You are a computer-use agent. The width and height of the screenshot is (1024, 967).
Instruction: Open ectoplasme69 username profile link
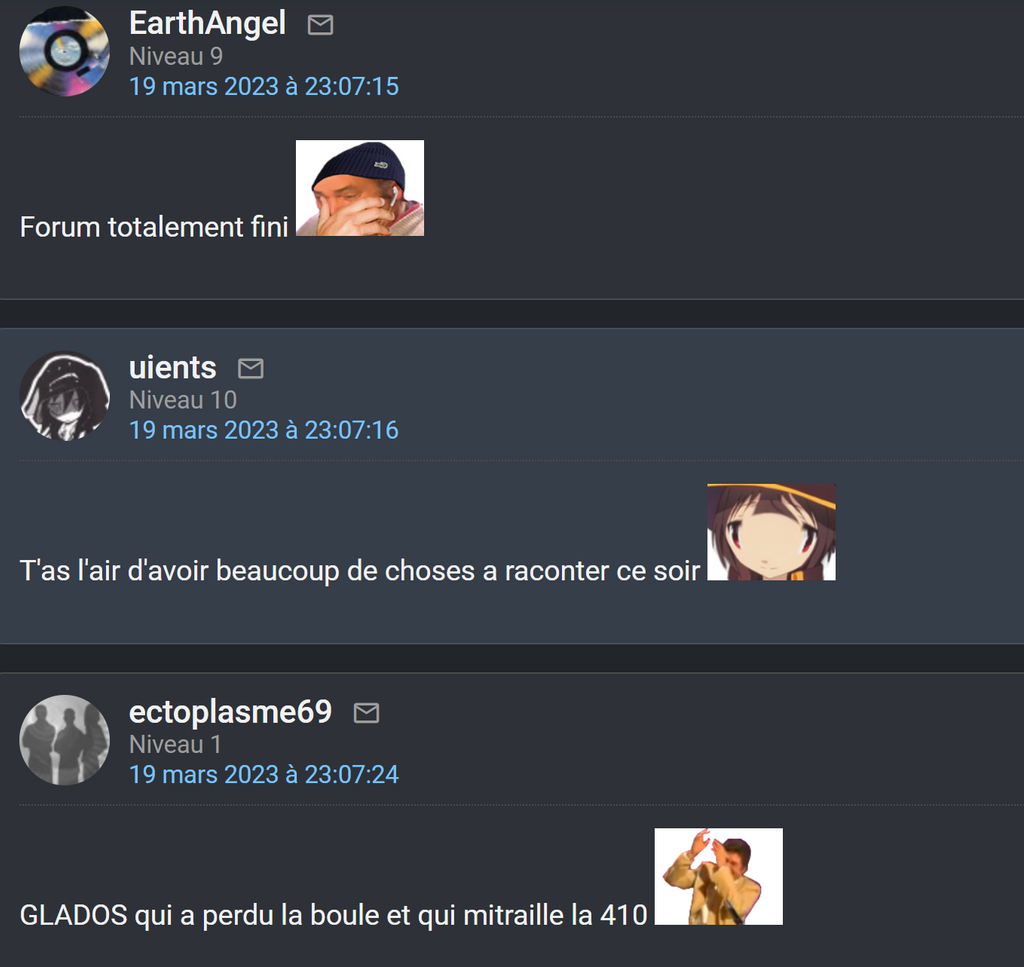pos(231,712)
